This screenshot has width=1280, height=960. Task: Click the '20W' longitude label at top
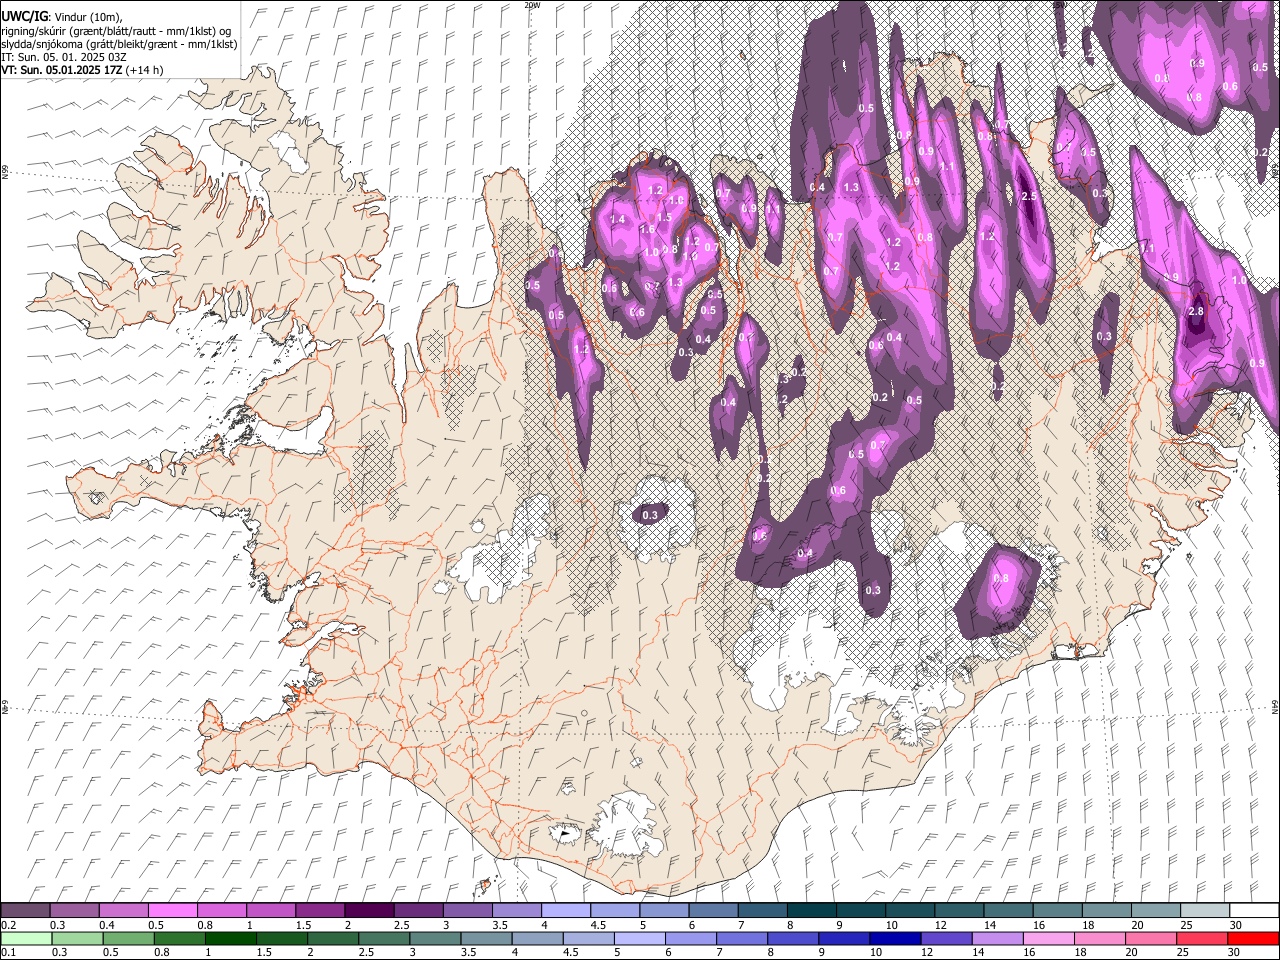click(532, 5)
